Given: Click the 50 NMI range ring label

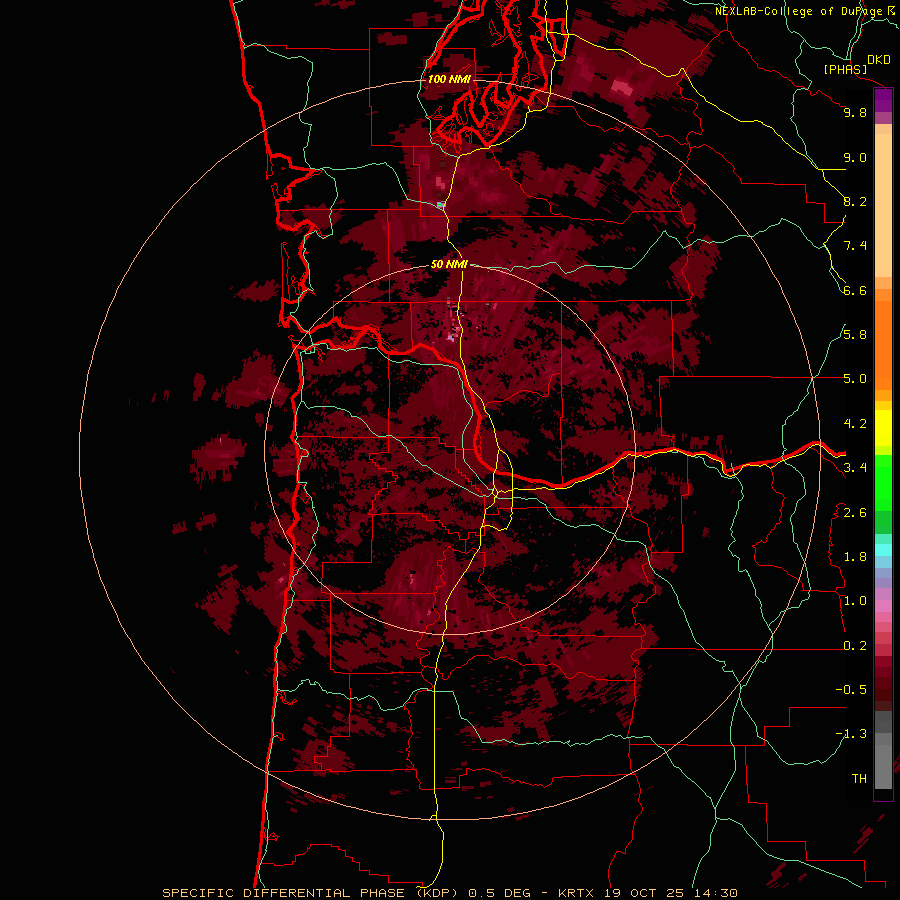Looking at the screenshot, I should 449,264.
